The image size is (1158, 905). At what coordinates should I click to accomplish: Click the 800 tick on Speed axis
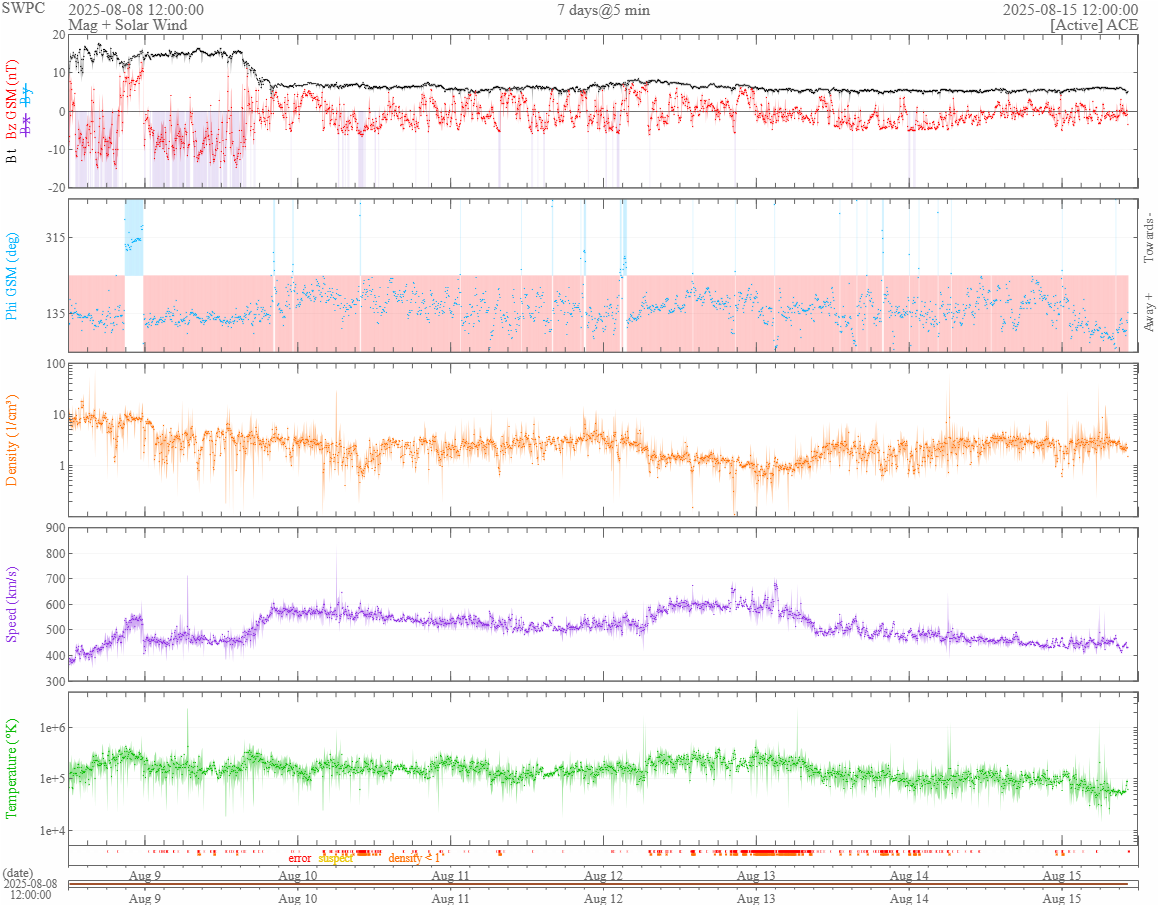coord(55,553)
